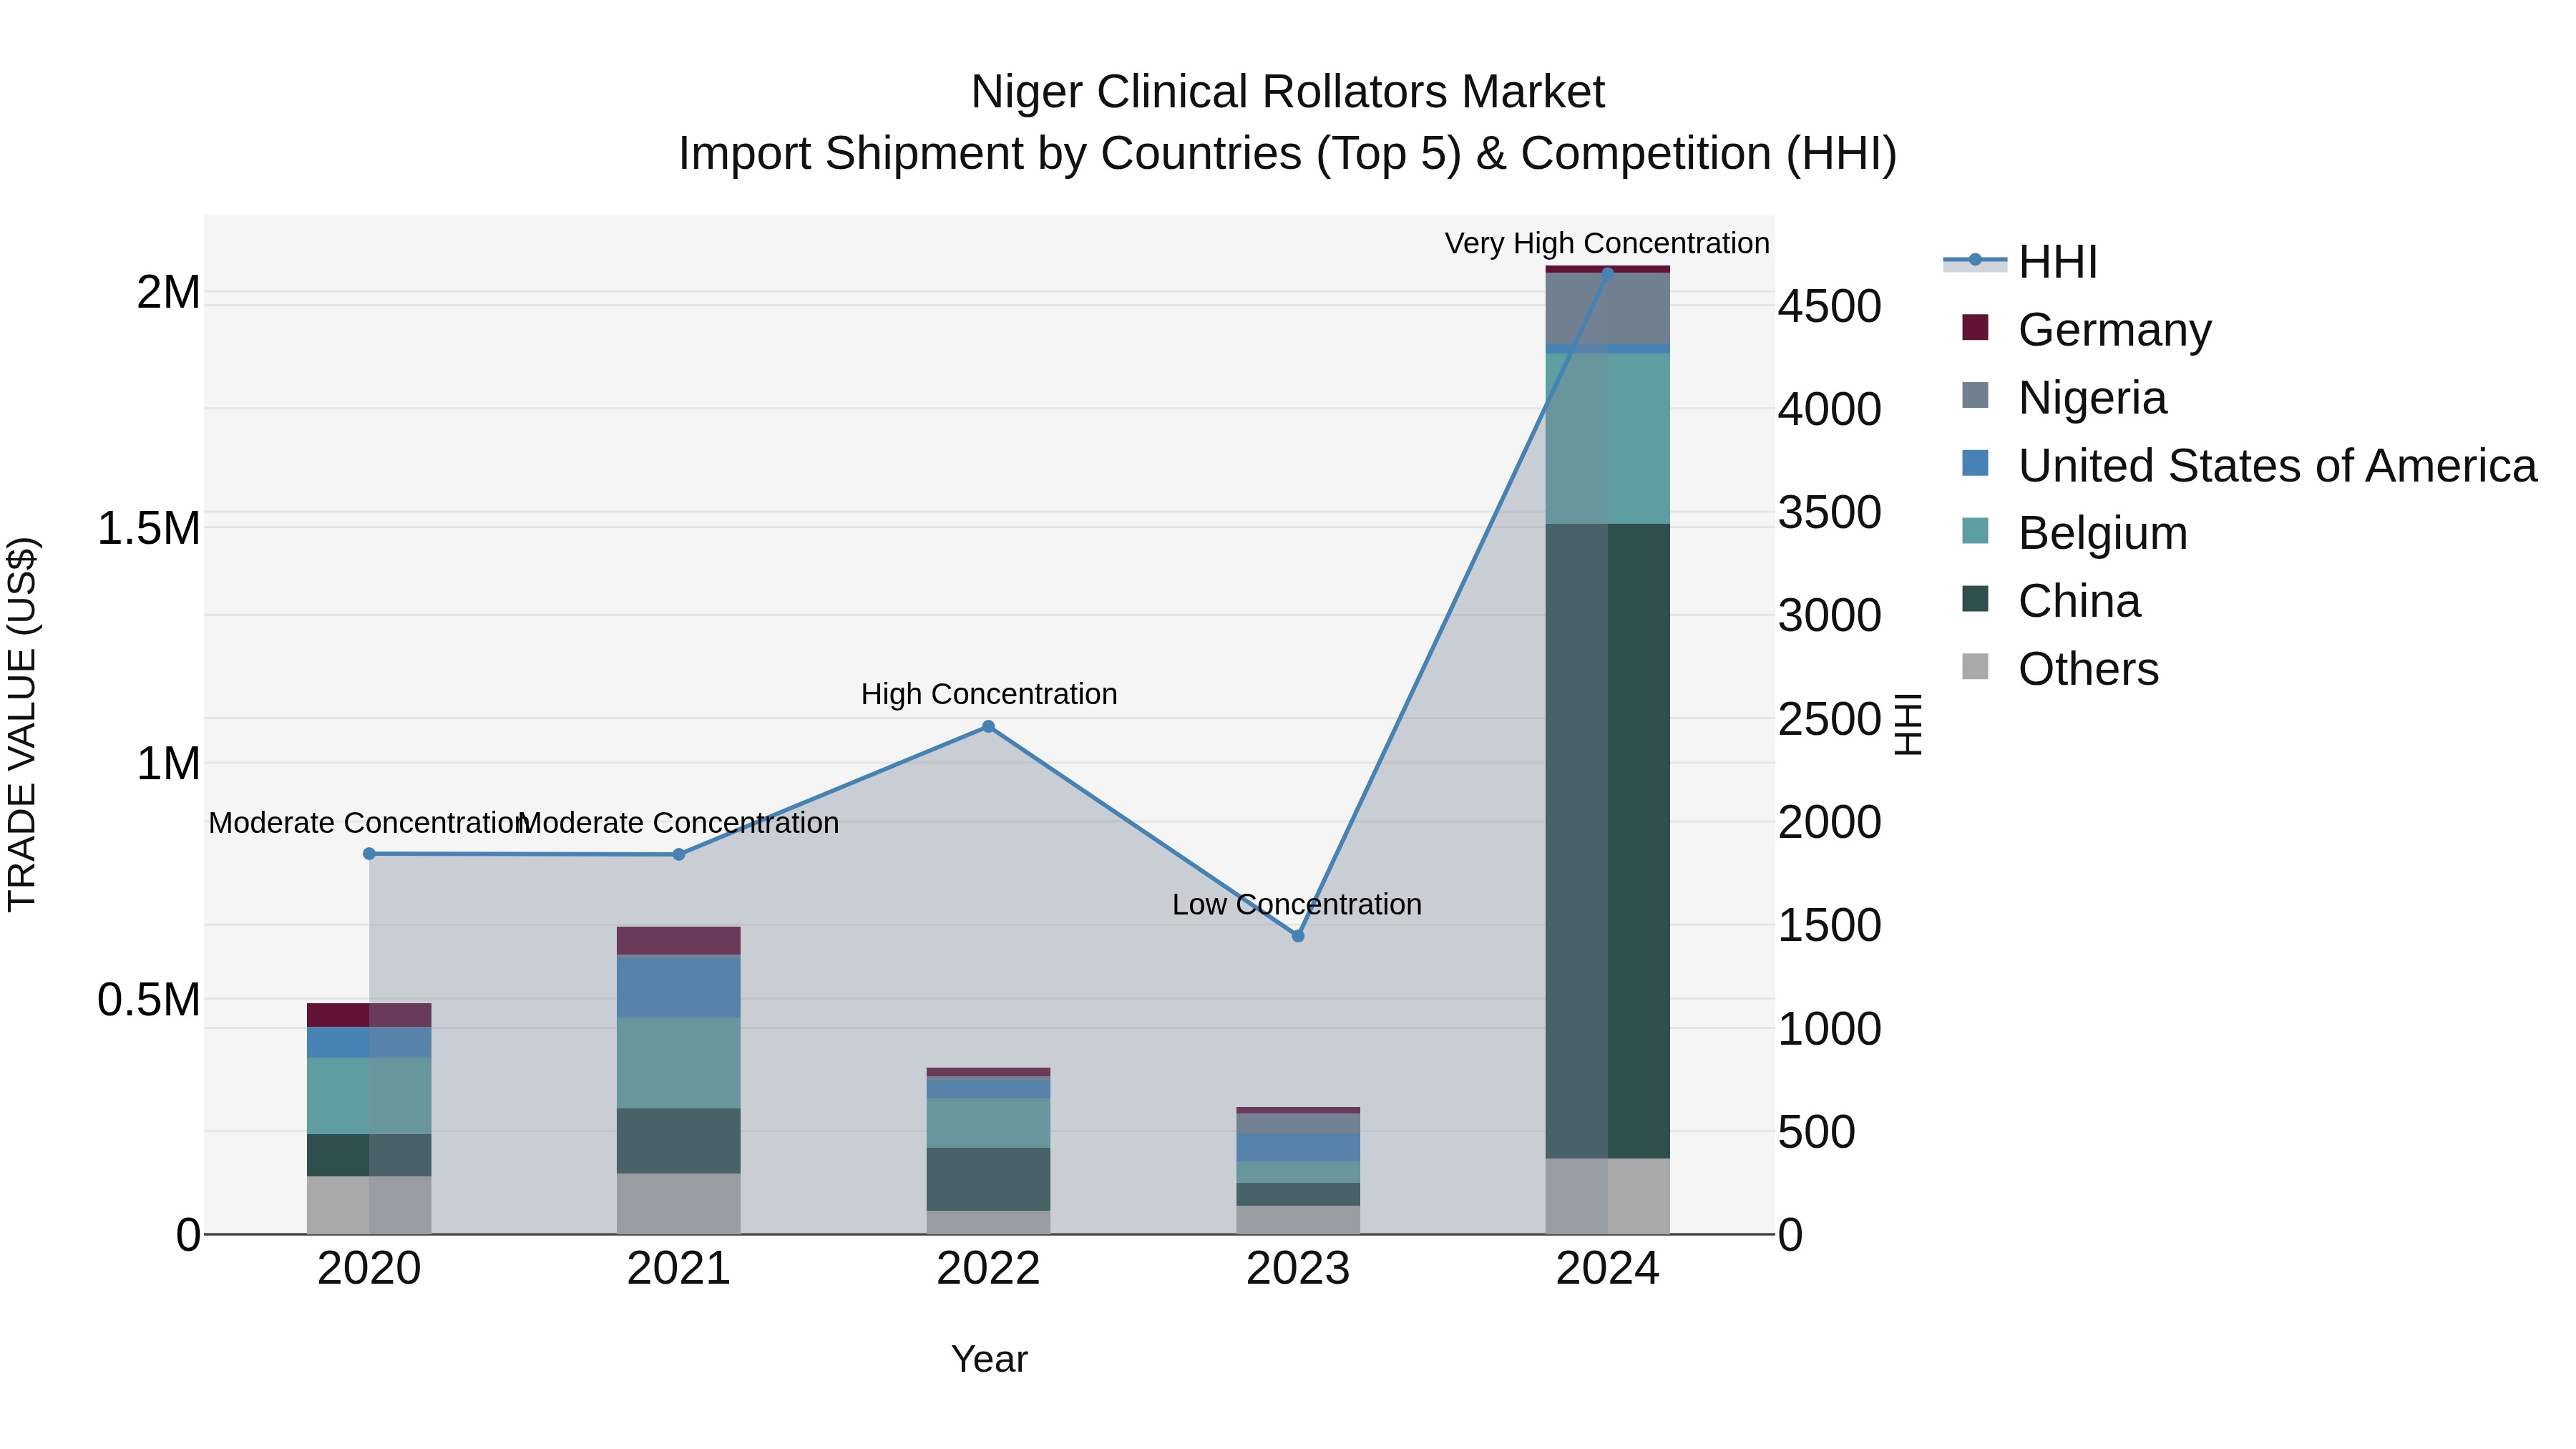Image resolution: width=2576 pixels, height=1449 pixels.
Task: Click the 'Moderate Concentration' label above 2020
Action: (368, 823)
